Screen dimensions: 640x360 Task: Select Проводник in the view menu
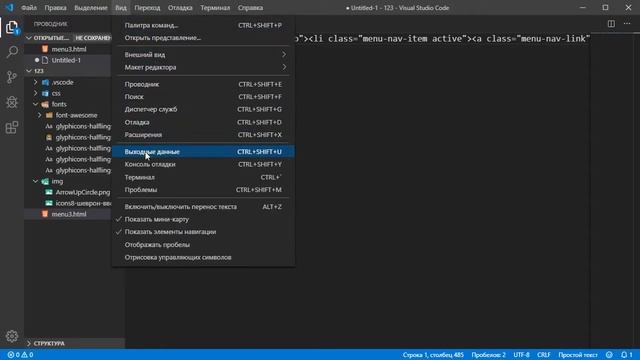pos(203,84)
